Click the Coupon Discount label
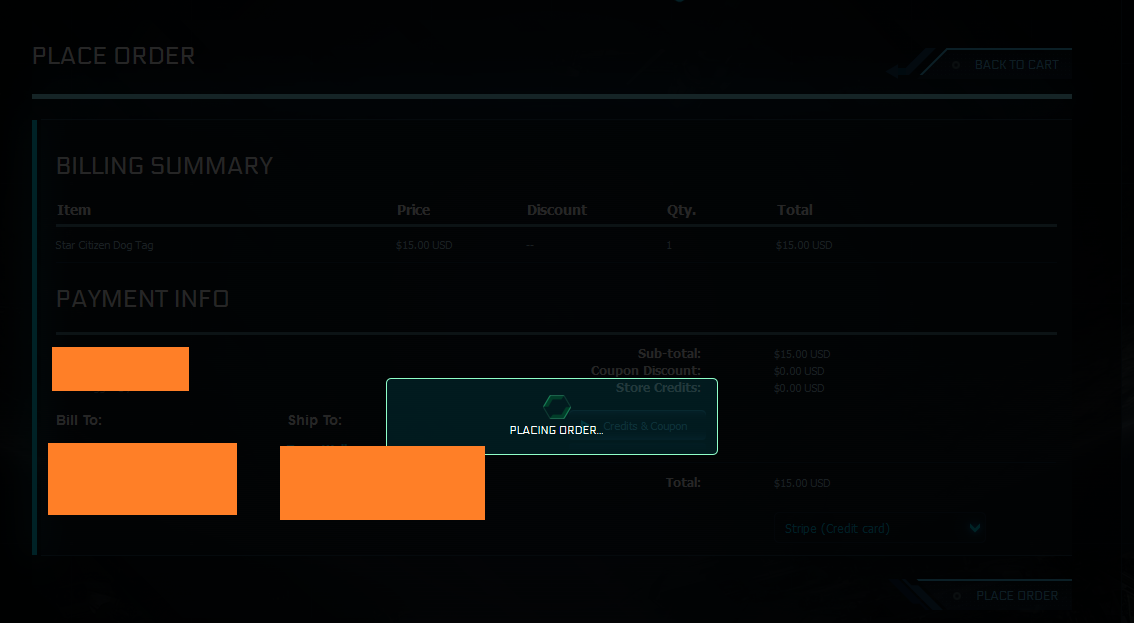Image resolution: width=1134 pixels, height=623 pixels. click(x=646, y=370)
